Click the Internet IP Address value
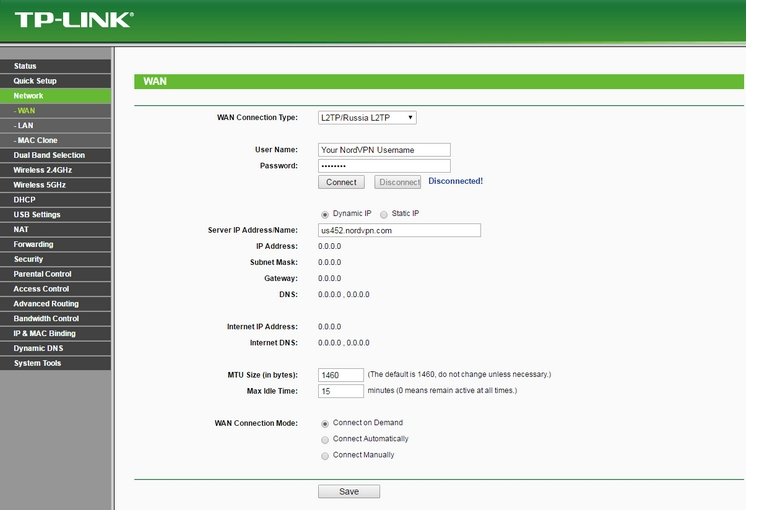This screenshot has height=512, width=779. pos(329,327)
